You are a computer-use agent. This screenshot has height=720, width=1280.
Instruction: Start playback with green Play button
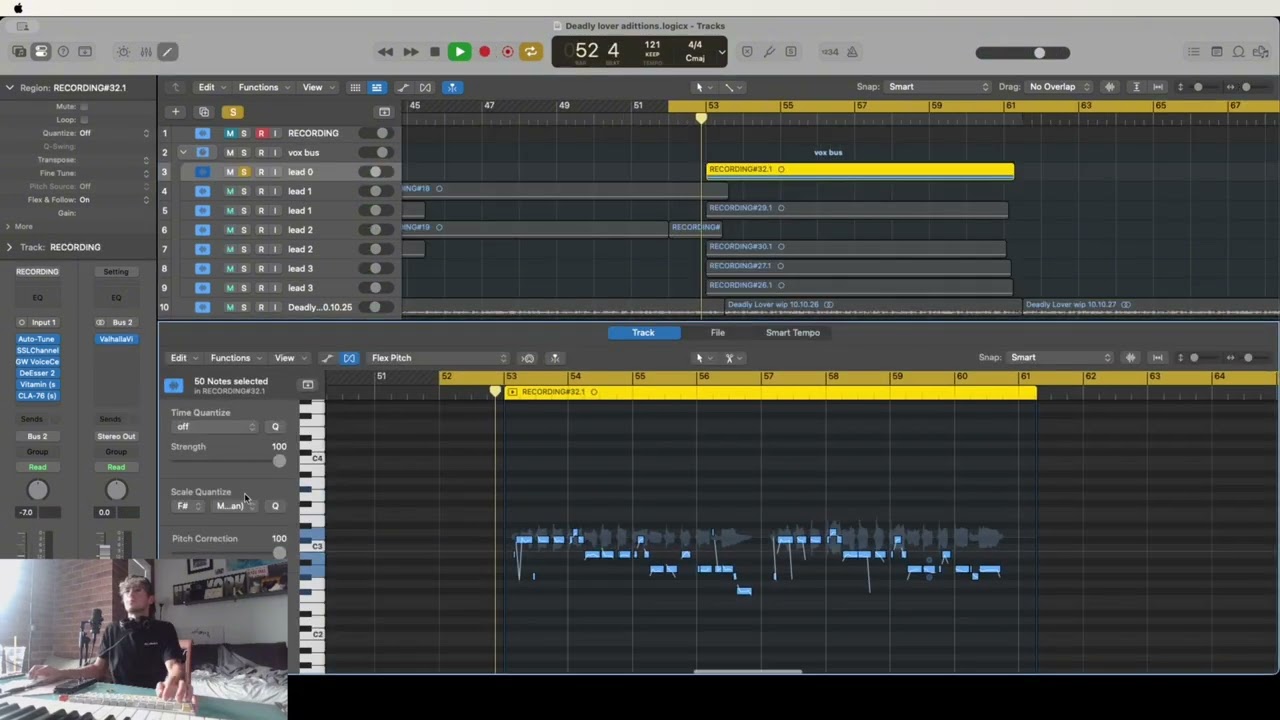[459, 52]
